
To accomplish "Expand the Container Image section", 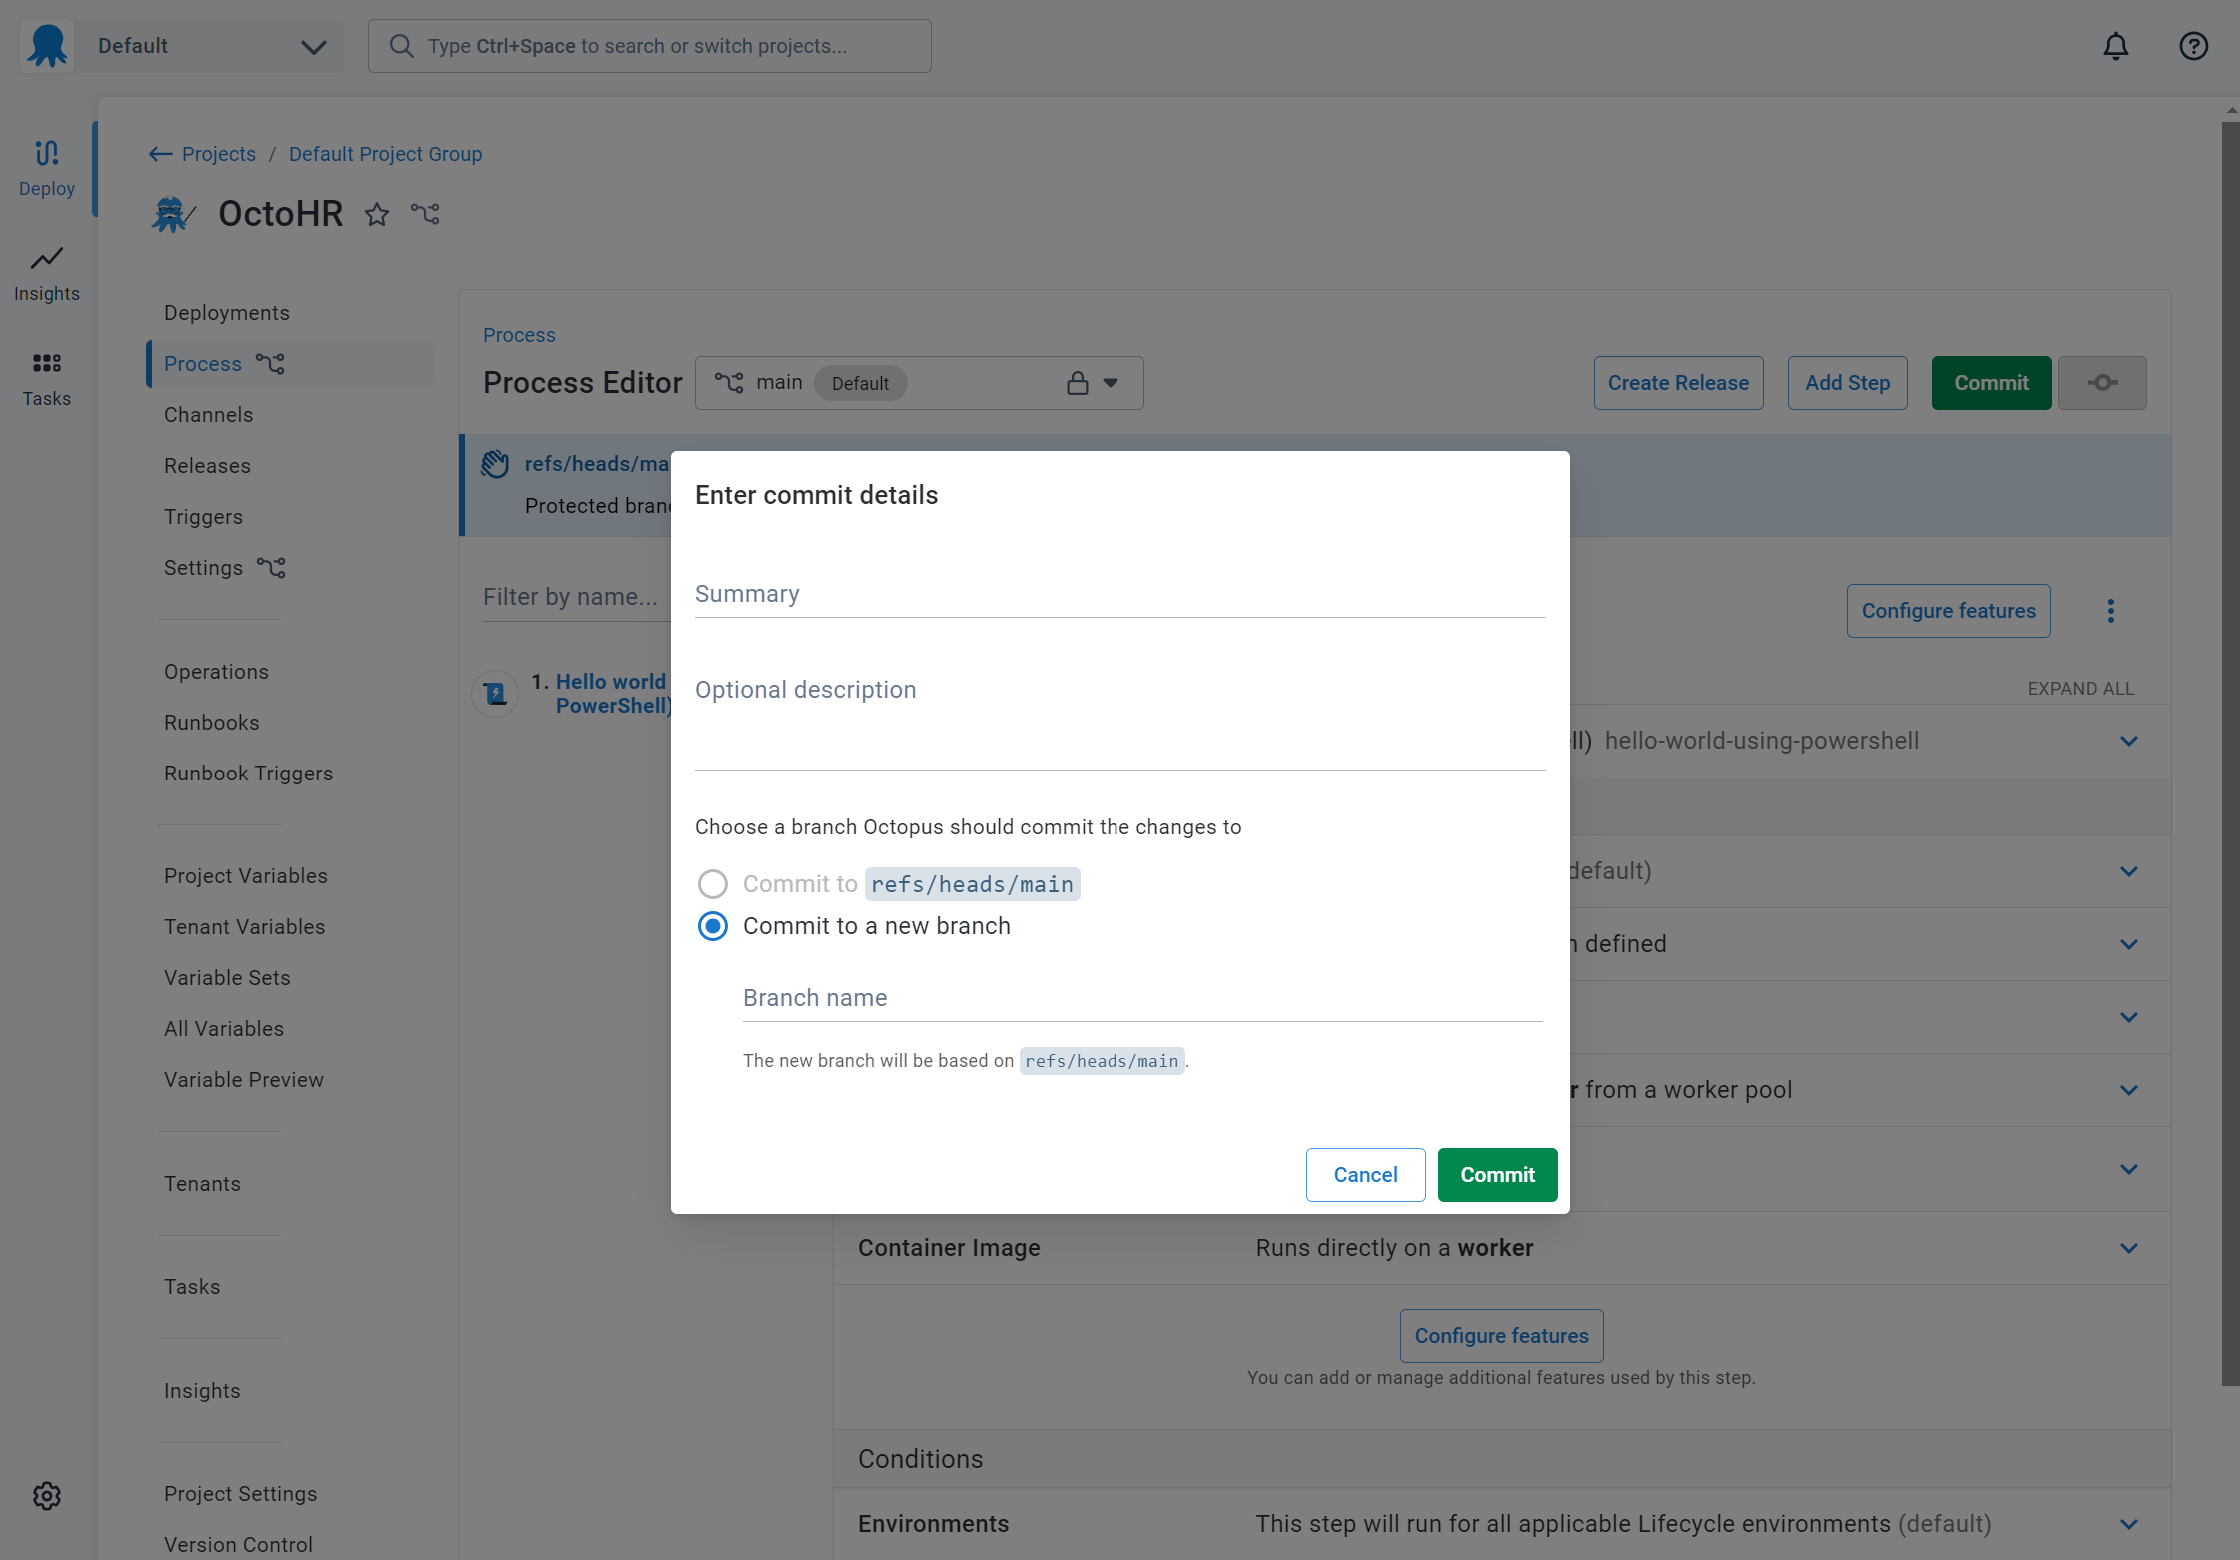I will tap(2129, 1248).
